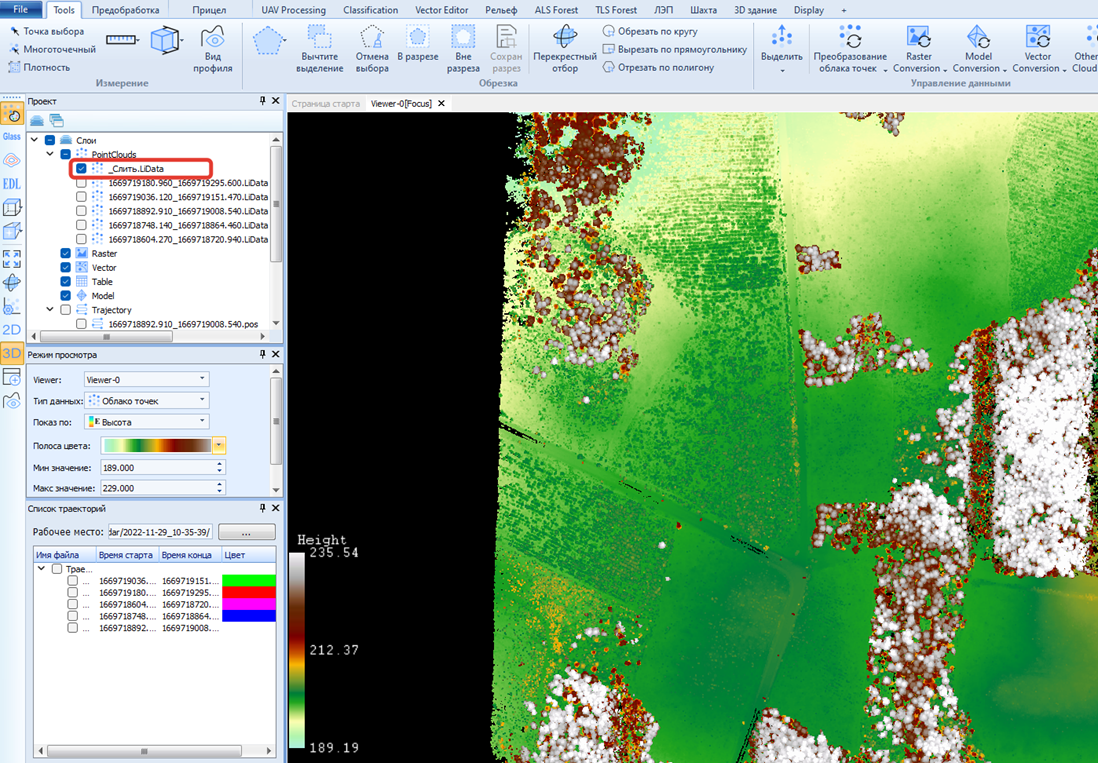Apply the Вне разреза out-cut tool
This screenshot has width=1098, height=763.
coord(463,49)
